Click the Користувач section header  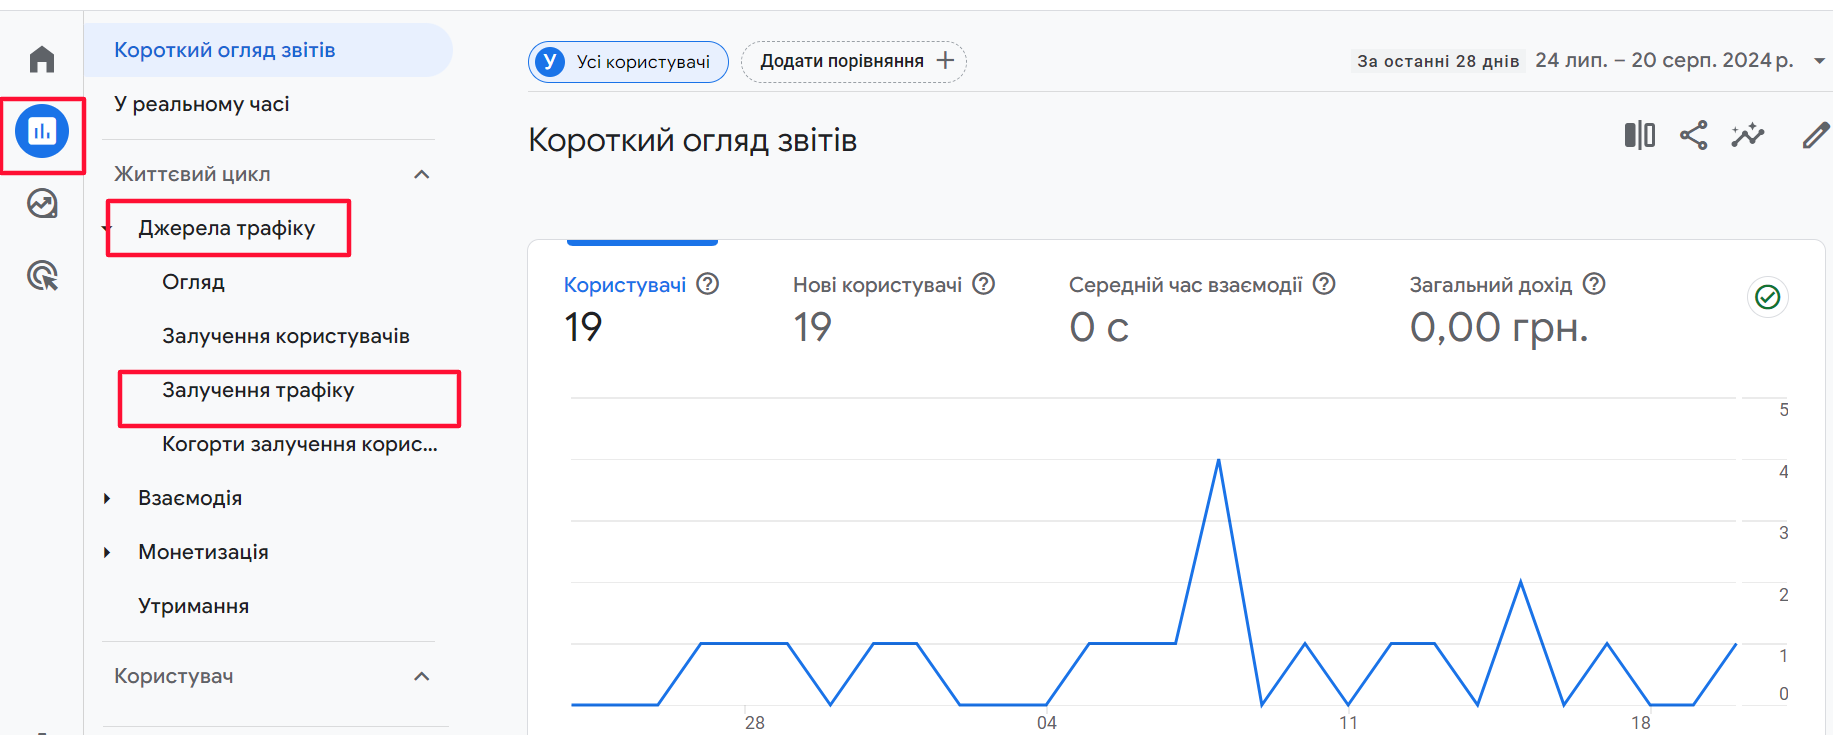tap(174, 676)
